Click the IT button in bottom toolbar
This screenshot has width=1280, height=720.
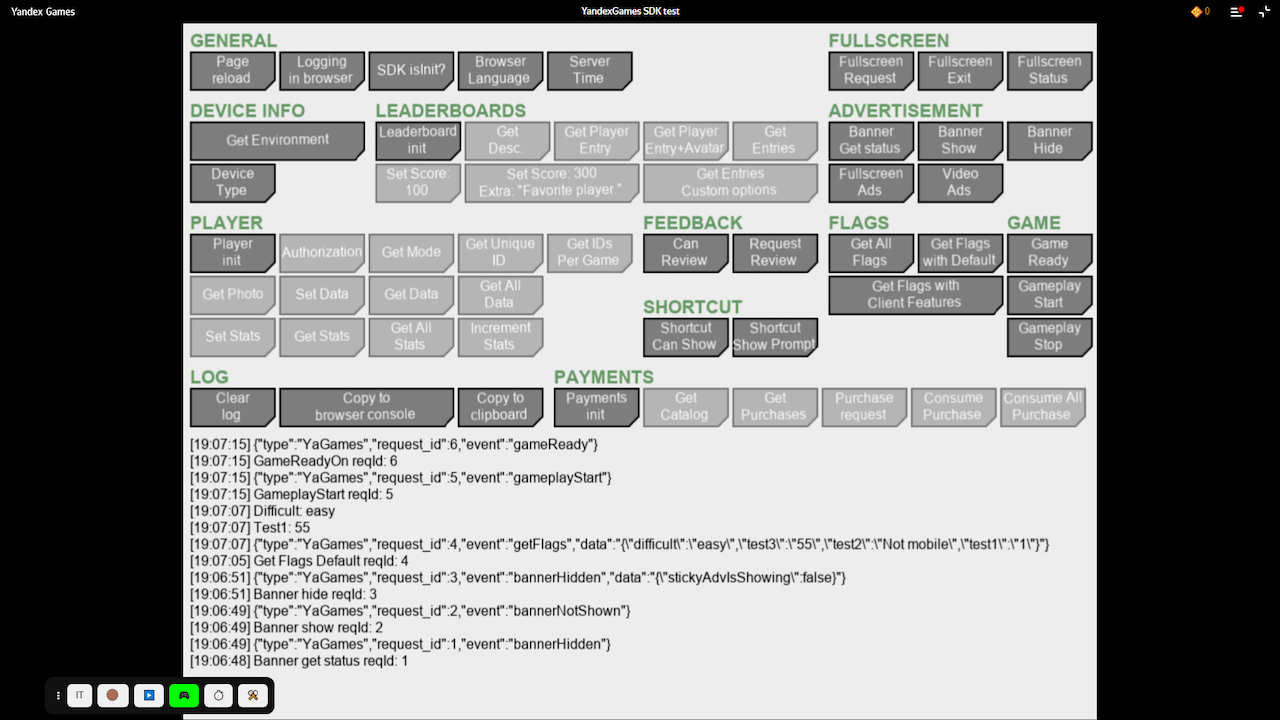(x=80, y=695)
